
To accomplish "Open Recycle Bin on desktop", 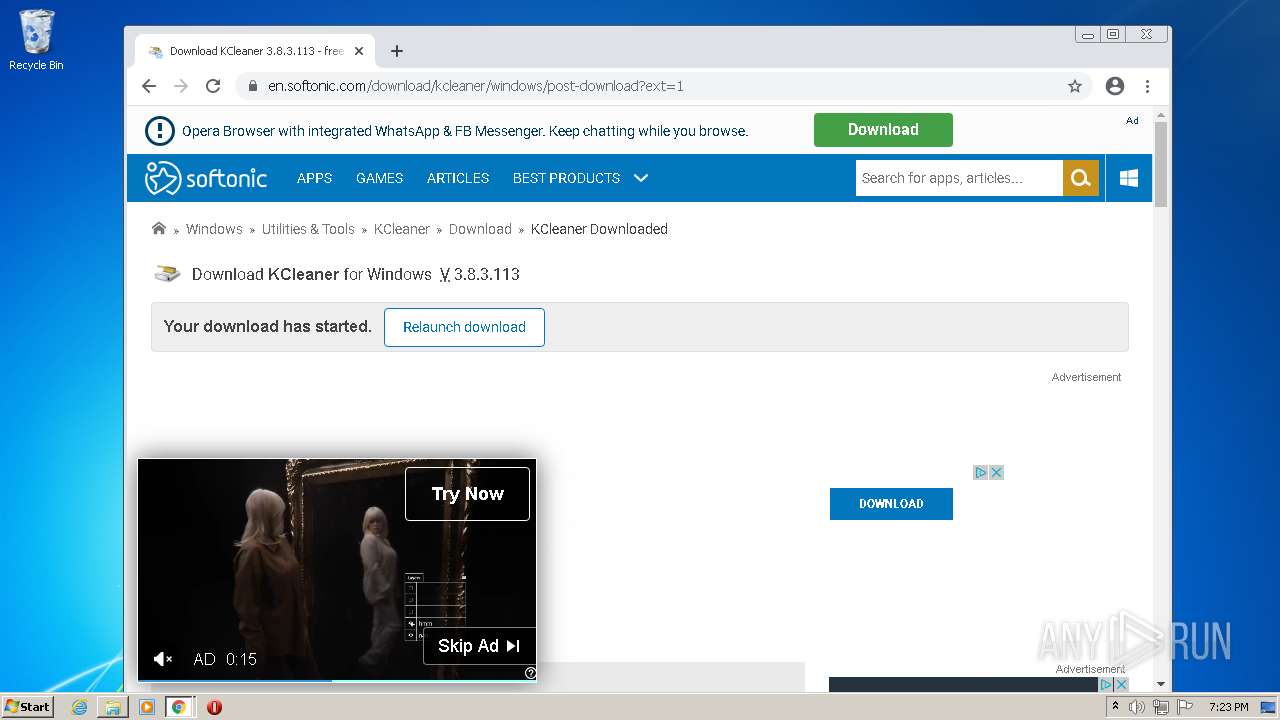I will [x=36, y=40].
